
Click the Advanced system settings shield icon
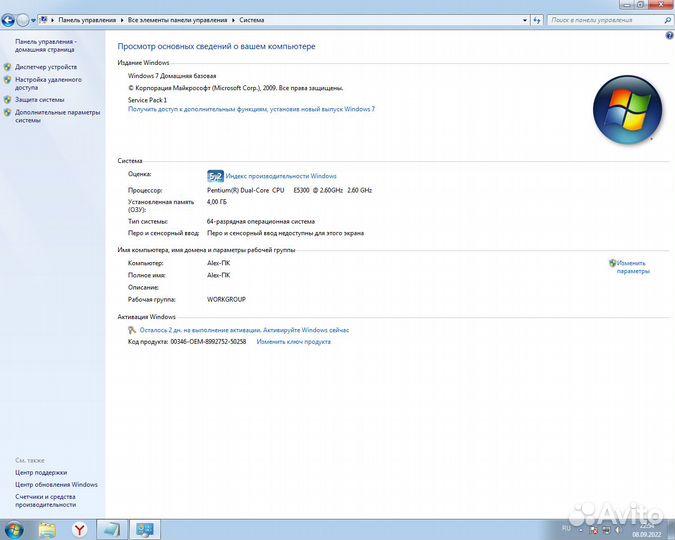click(x=8, y=113)
